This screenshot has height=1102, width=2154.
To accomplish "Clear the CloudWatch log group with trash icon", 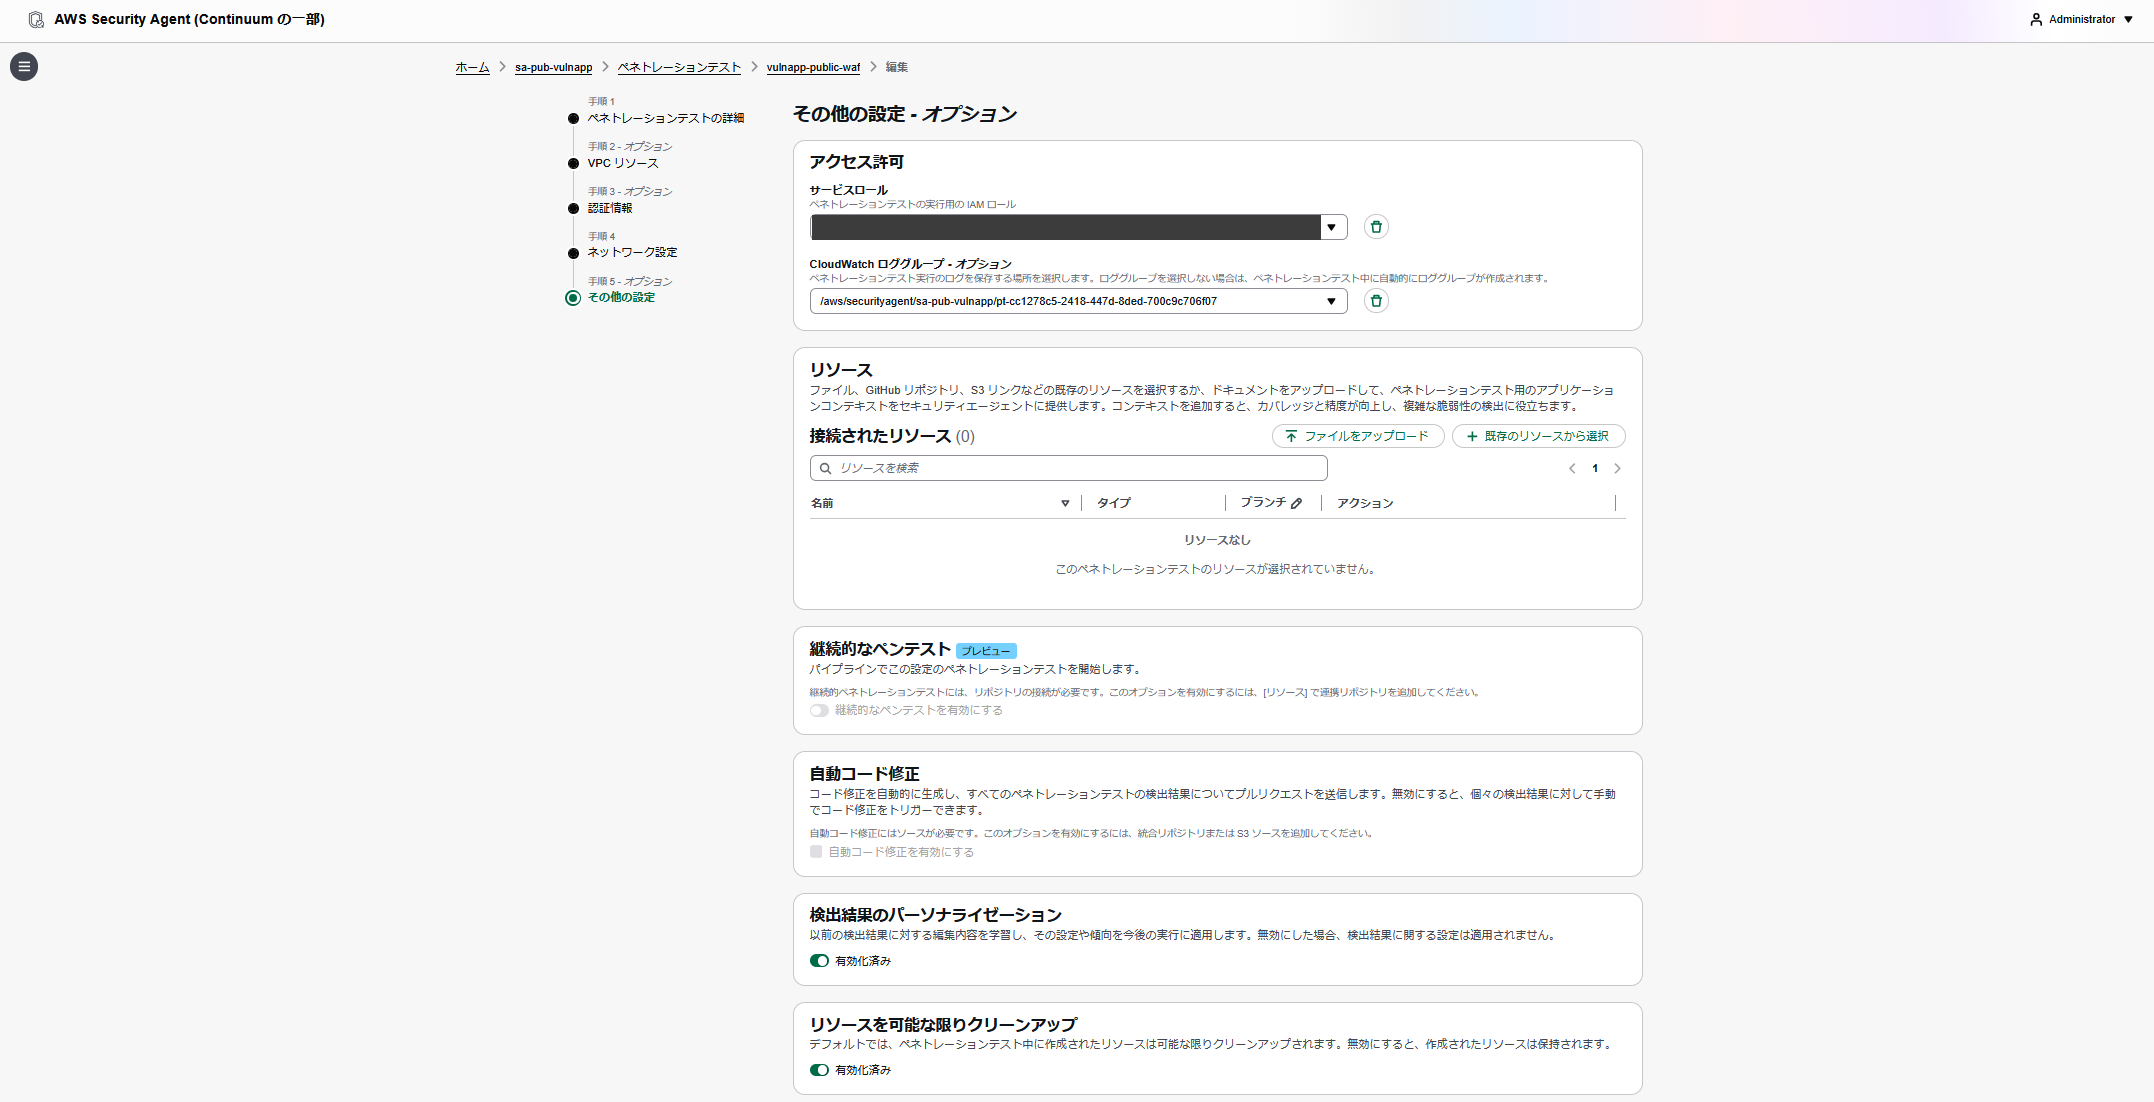I will click(x=1376, y=301).
